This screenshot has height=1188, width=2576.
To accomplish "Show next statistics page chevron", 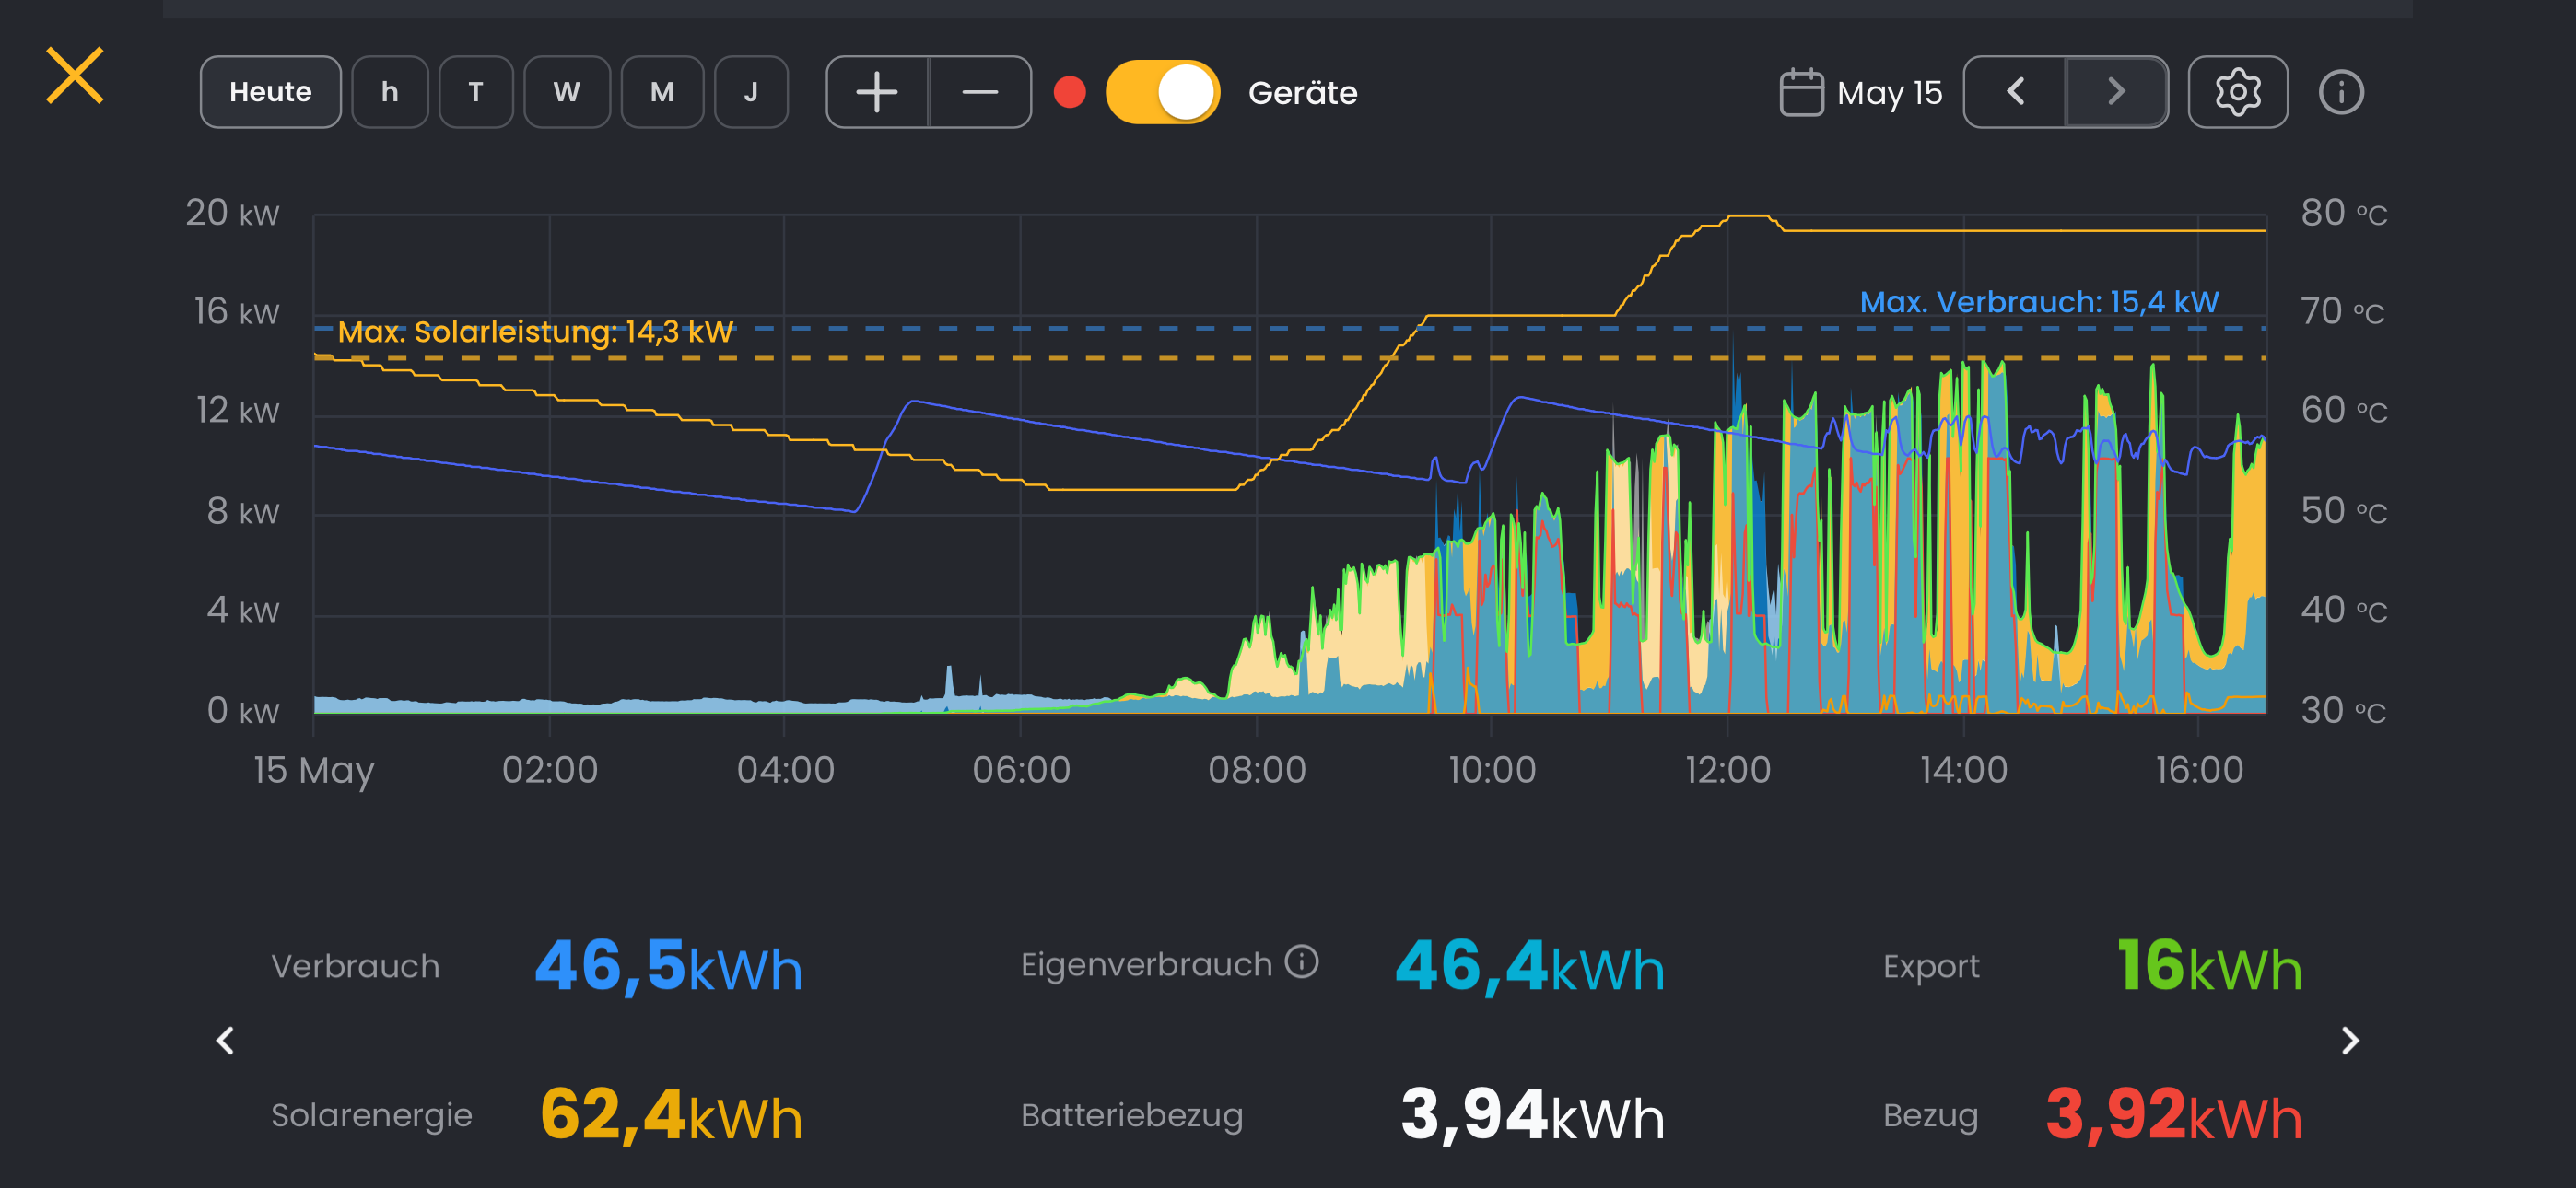I will (x=2350, y=1040).
